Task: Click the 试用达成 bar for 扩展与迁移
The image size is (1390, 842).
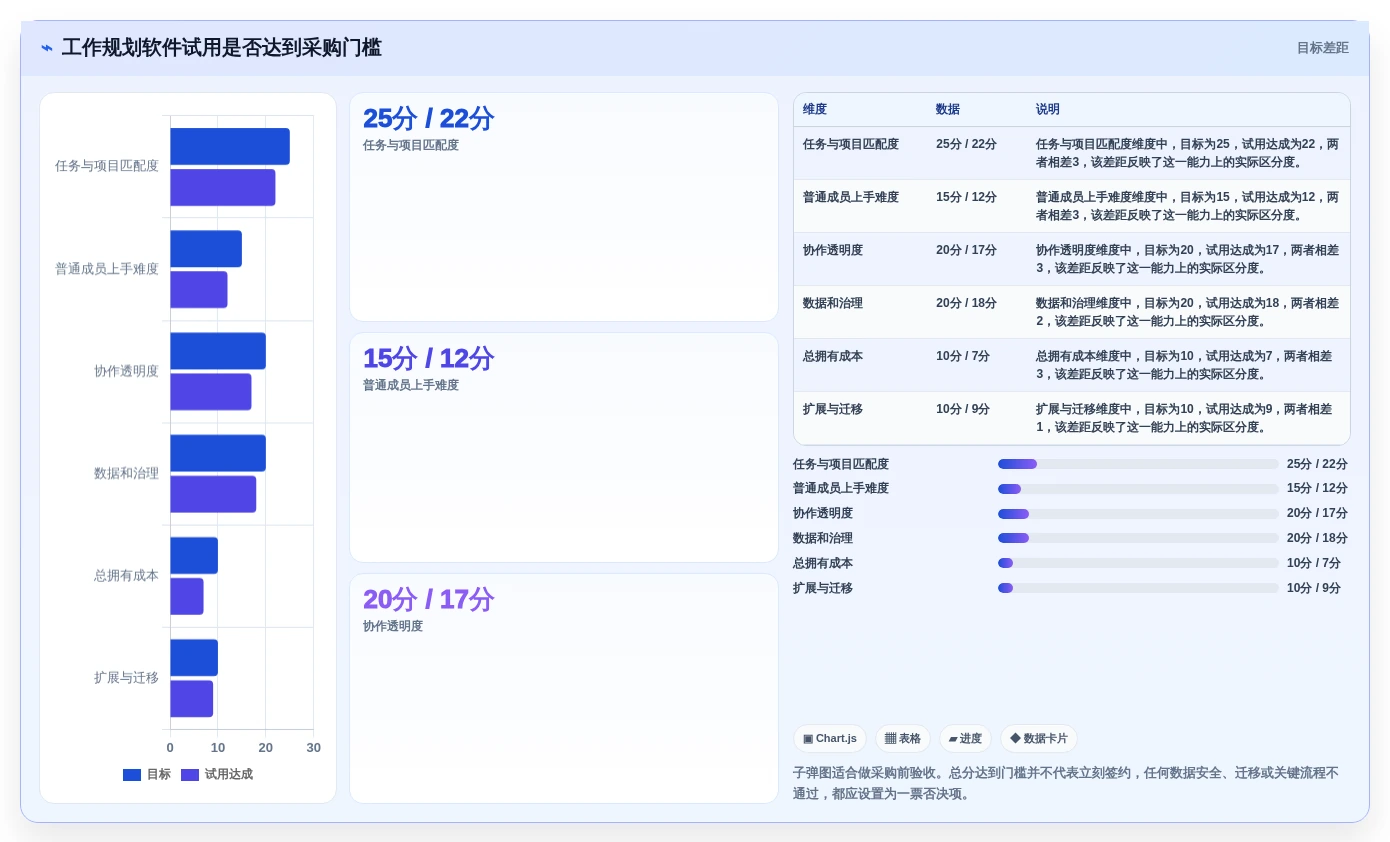Action: (192, 699)
